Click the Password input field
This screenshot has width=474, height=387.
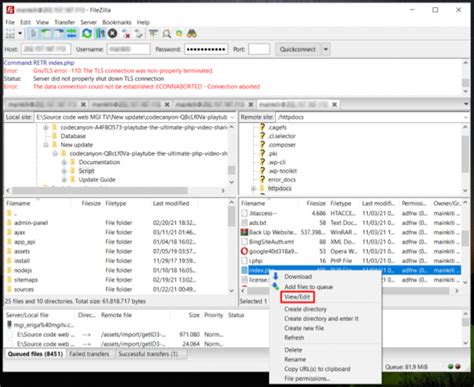point(206,49)
